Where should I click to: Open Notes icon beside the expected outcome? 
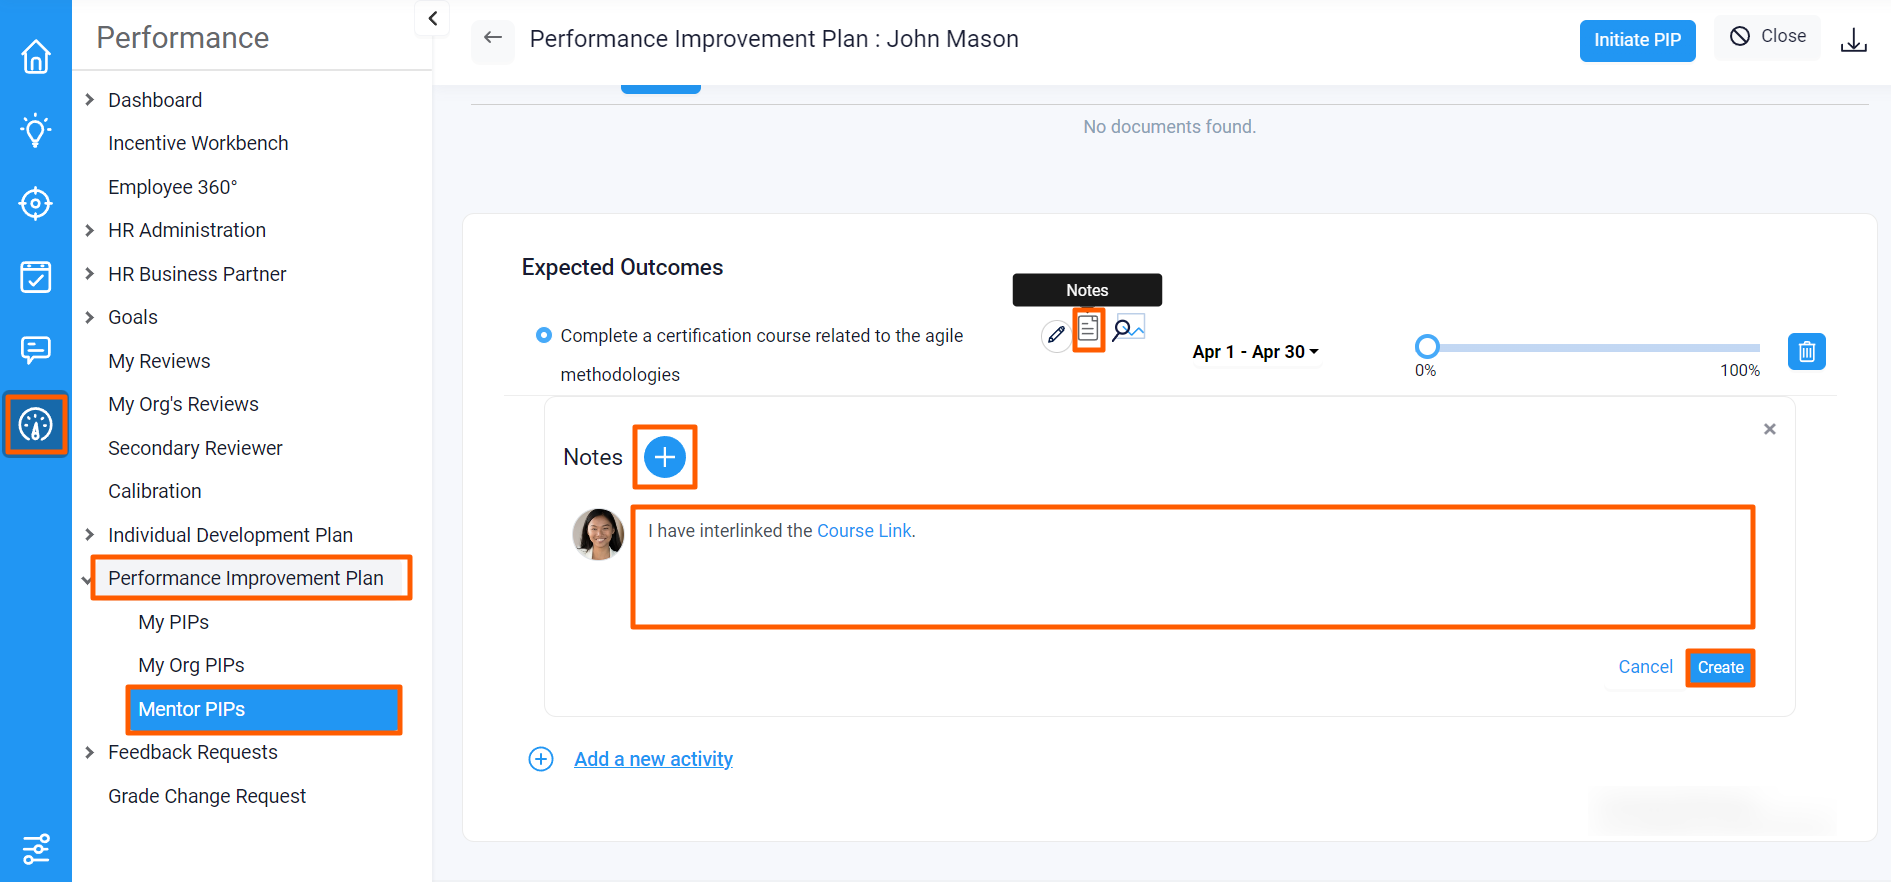[1088, 328]
